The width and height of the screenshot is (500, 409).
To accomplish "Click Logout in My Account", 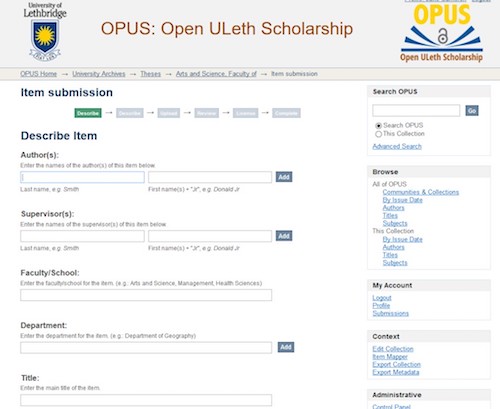I will click(x=382, y=298).
